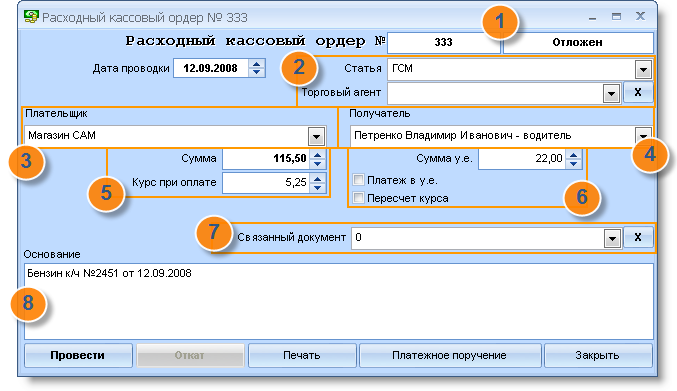
Task: Click inside the Основание text area
Action: pos(338,301)
